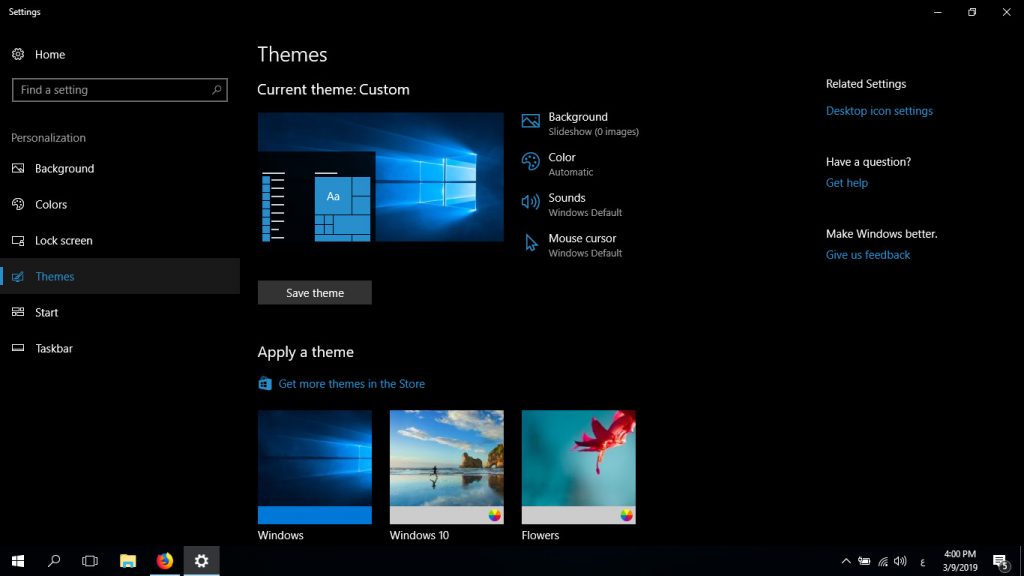Open network Wi-Fi tray icon
This screenshot has height=576, width=1024.
tap(883, 561)
